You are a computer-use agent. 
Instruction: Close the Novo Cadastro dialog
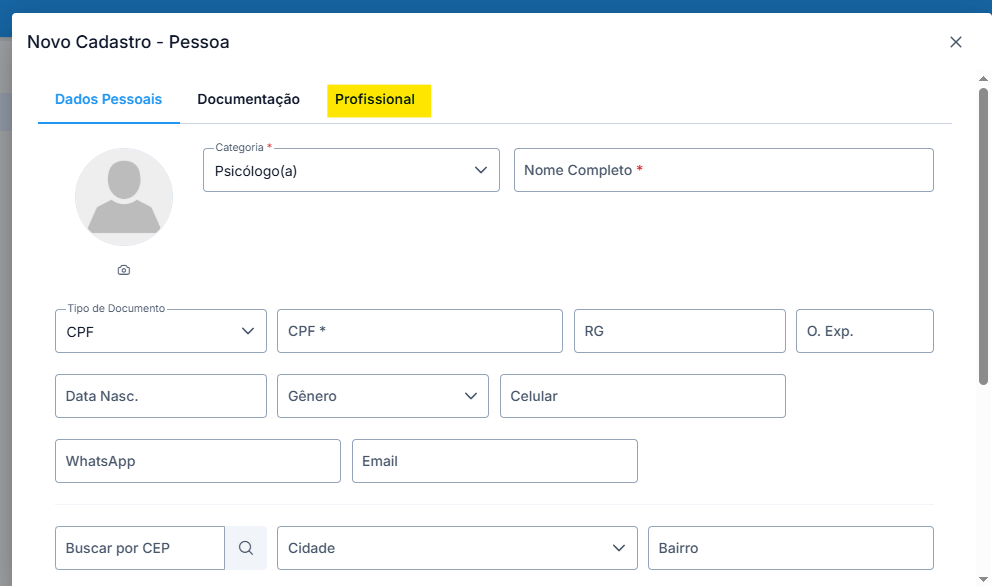tap(955, 42)
